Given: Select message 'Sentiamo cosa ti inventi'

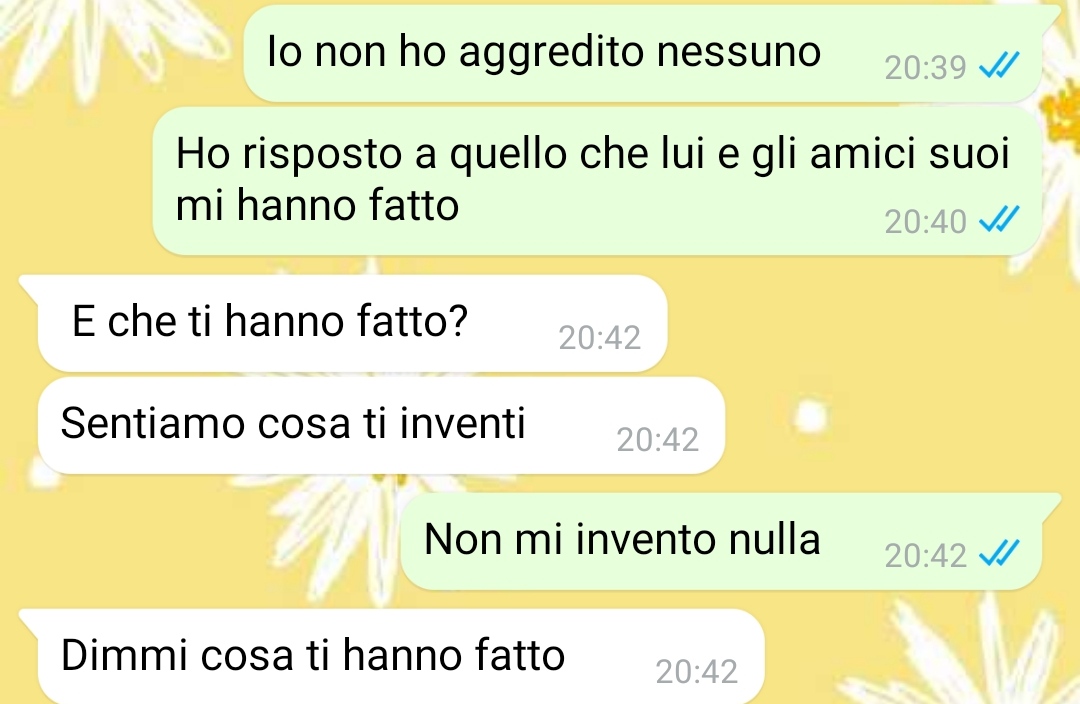Looking at the screenshot, I should point(382,425).
